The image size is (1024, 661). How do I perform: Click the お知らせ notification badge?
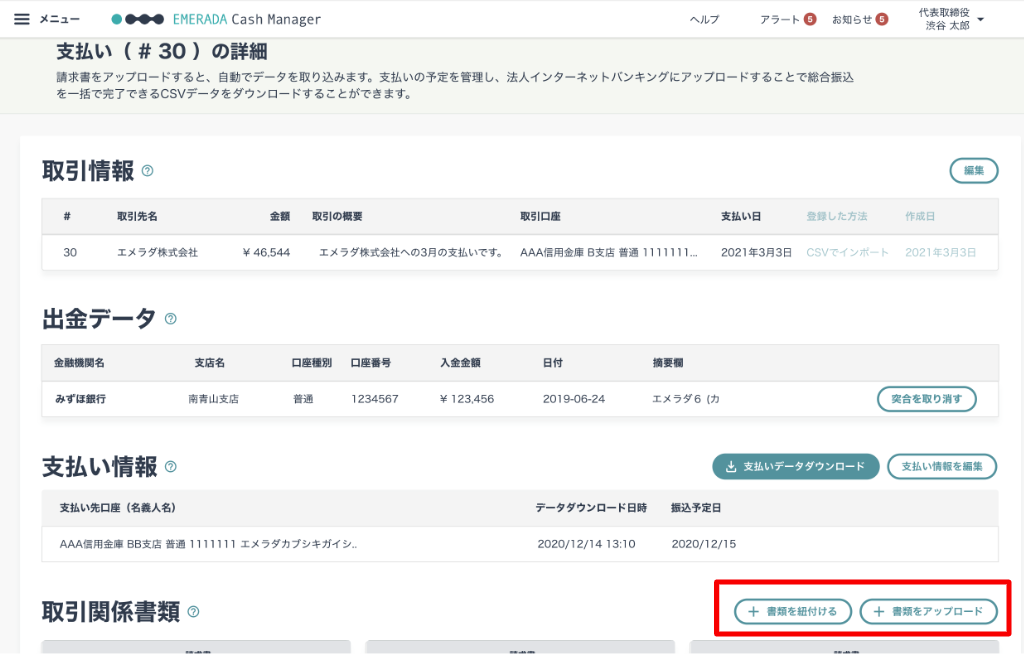[x=882, y=19]
